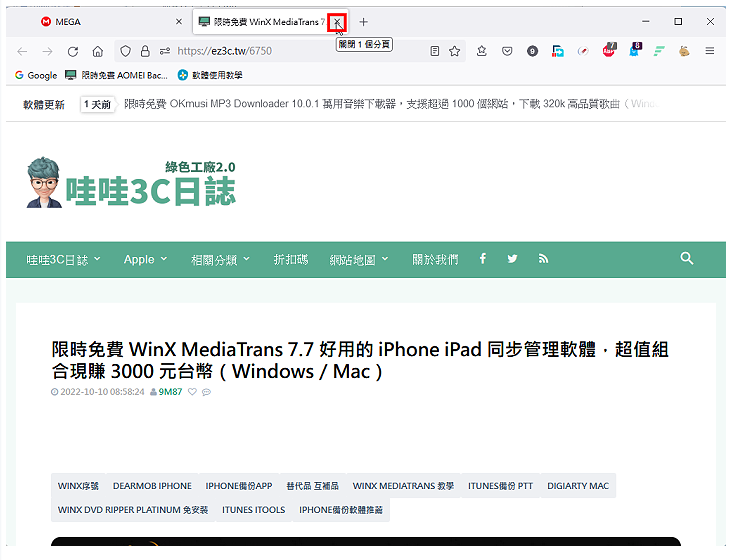Open the 折扣碼 menu item
The image size is (731, 560).
point(291,260)
